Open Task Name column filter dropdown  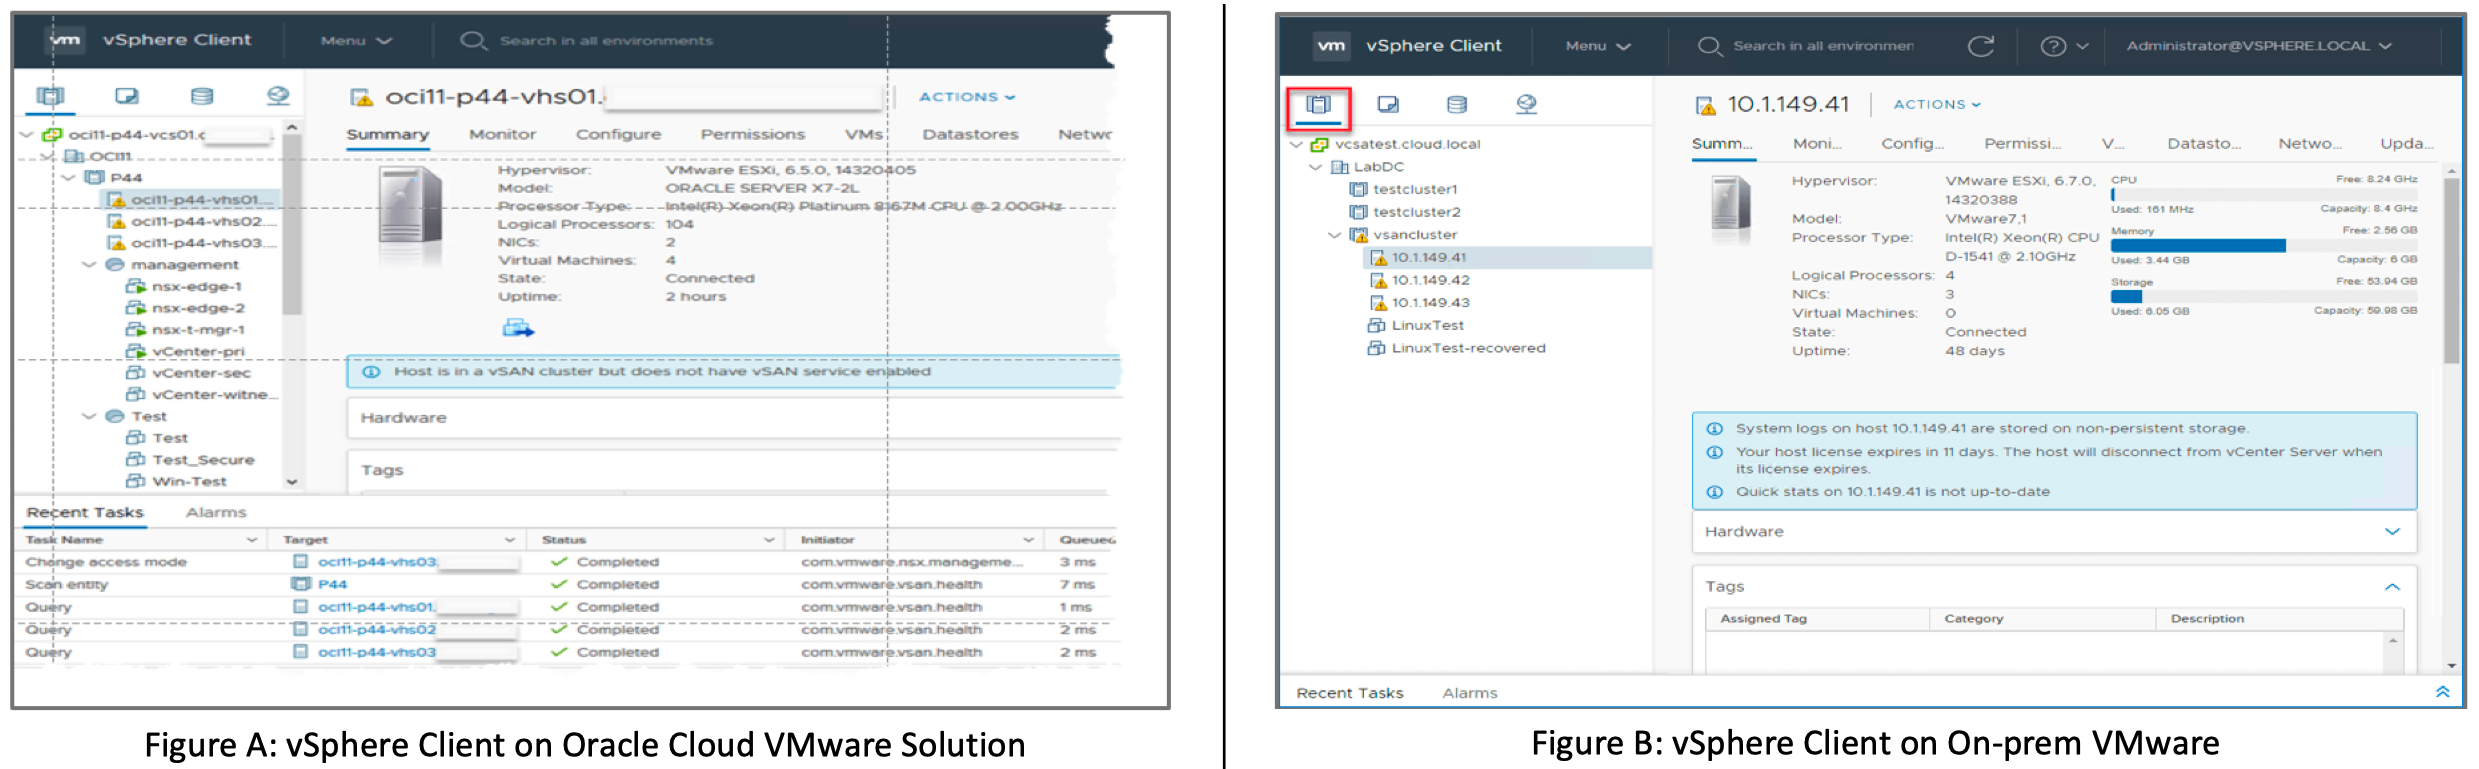252,540
